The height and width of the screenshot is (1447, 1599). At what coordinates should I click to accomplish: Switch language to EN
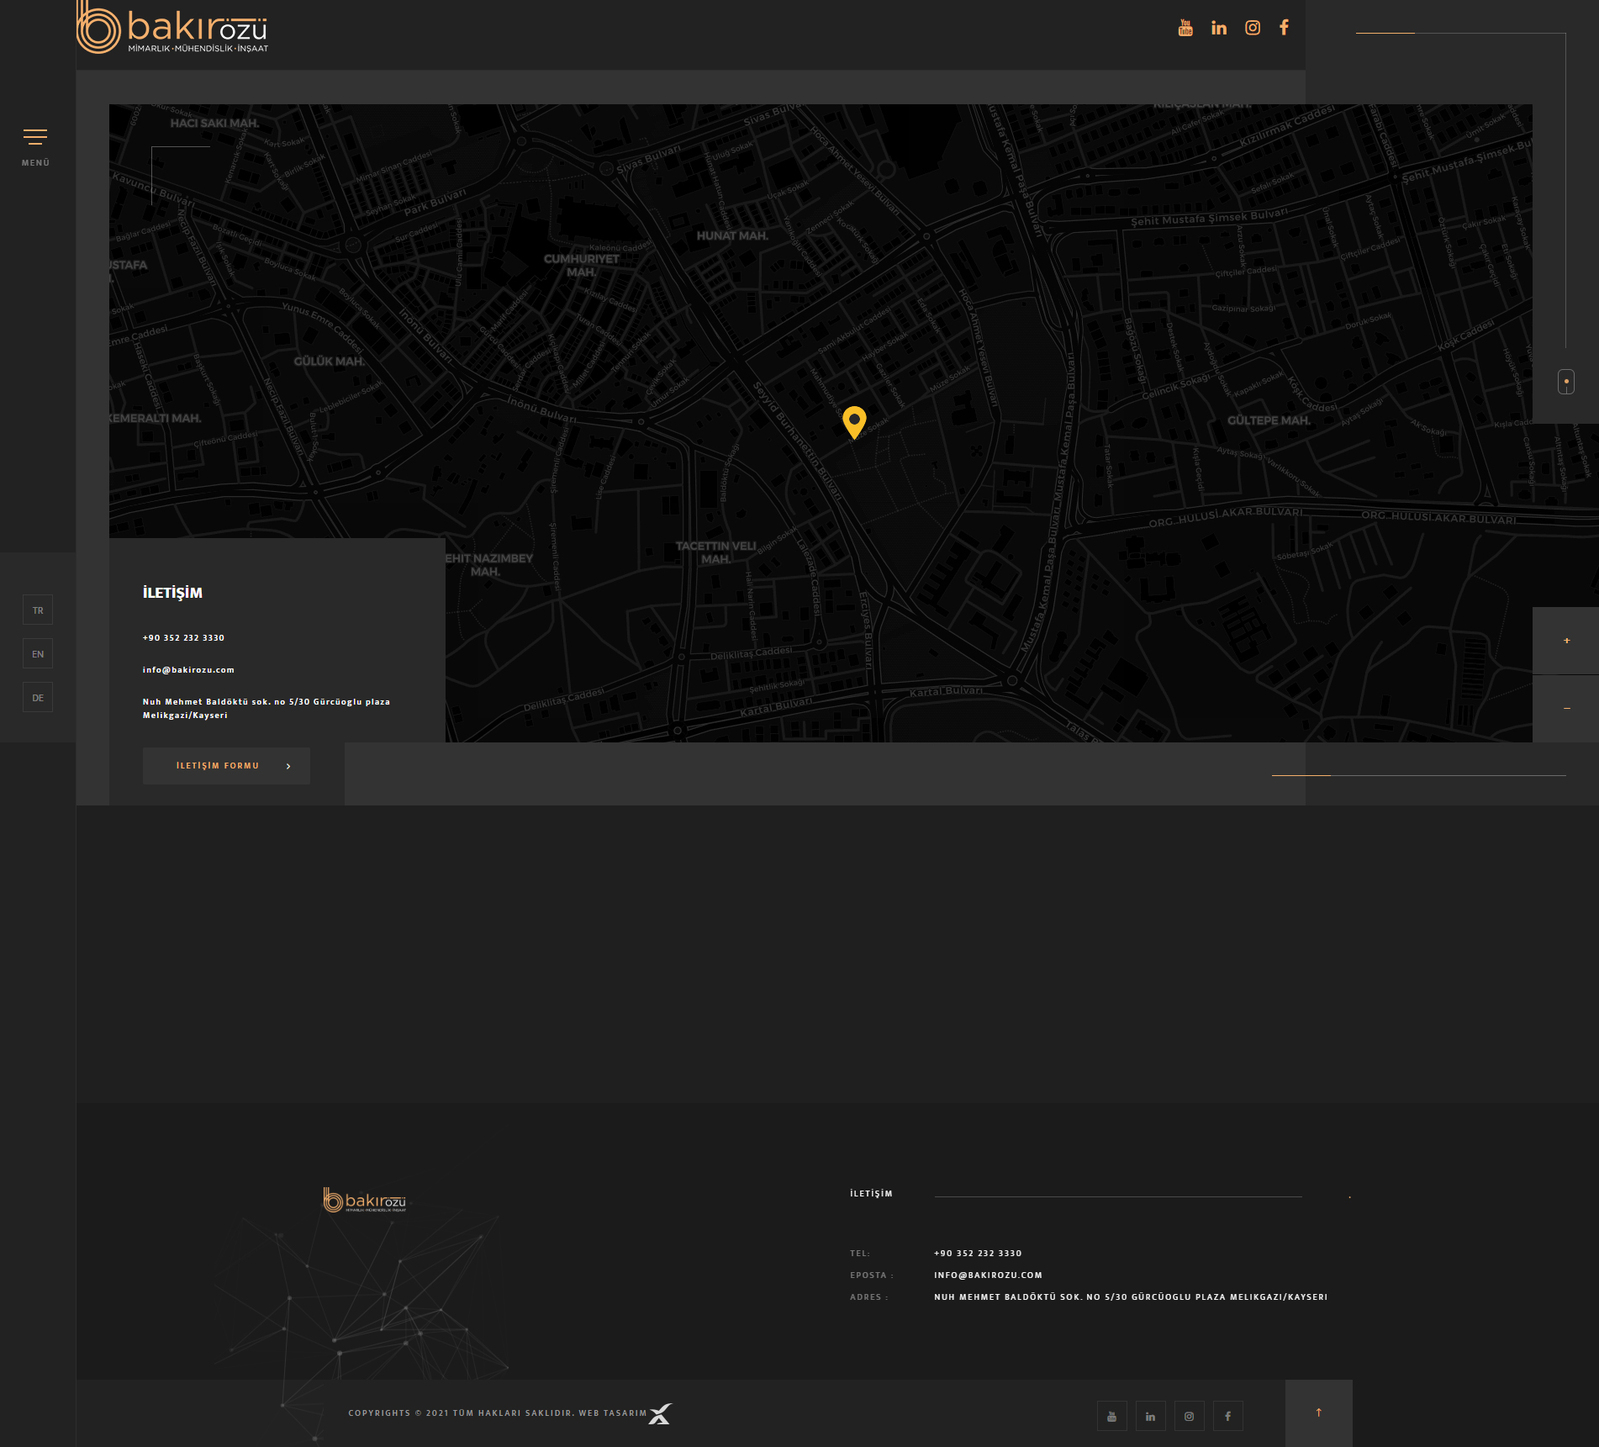pyautogui.click(x=38, y=654)
